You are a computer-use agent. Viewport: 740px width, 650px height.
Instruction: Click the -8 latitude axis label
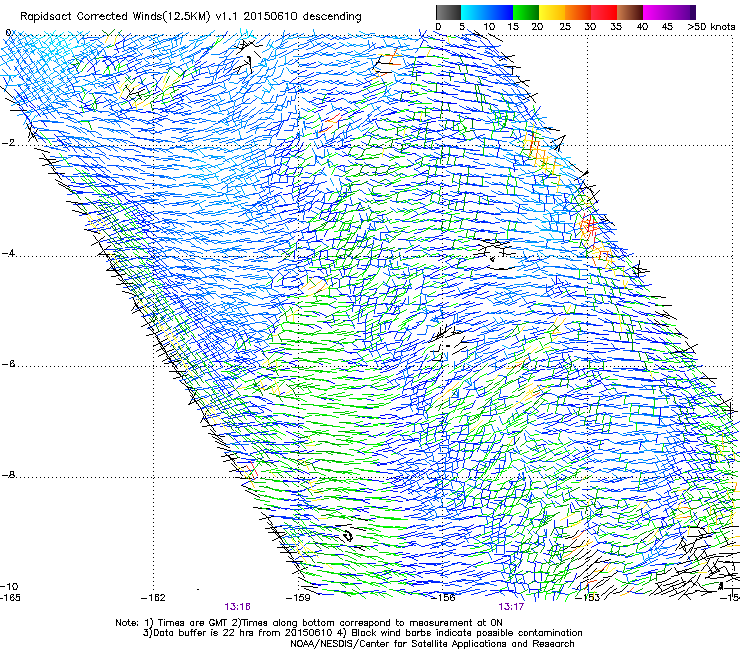click(x=8, y=475)
